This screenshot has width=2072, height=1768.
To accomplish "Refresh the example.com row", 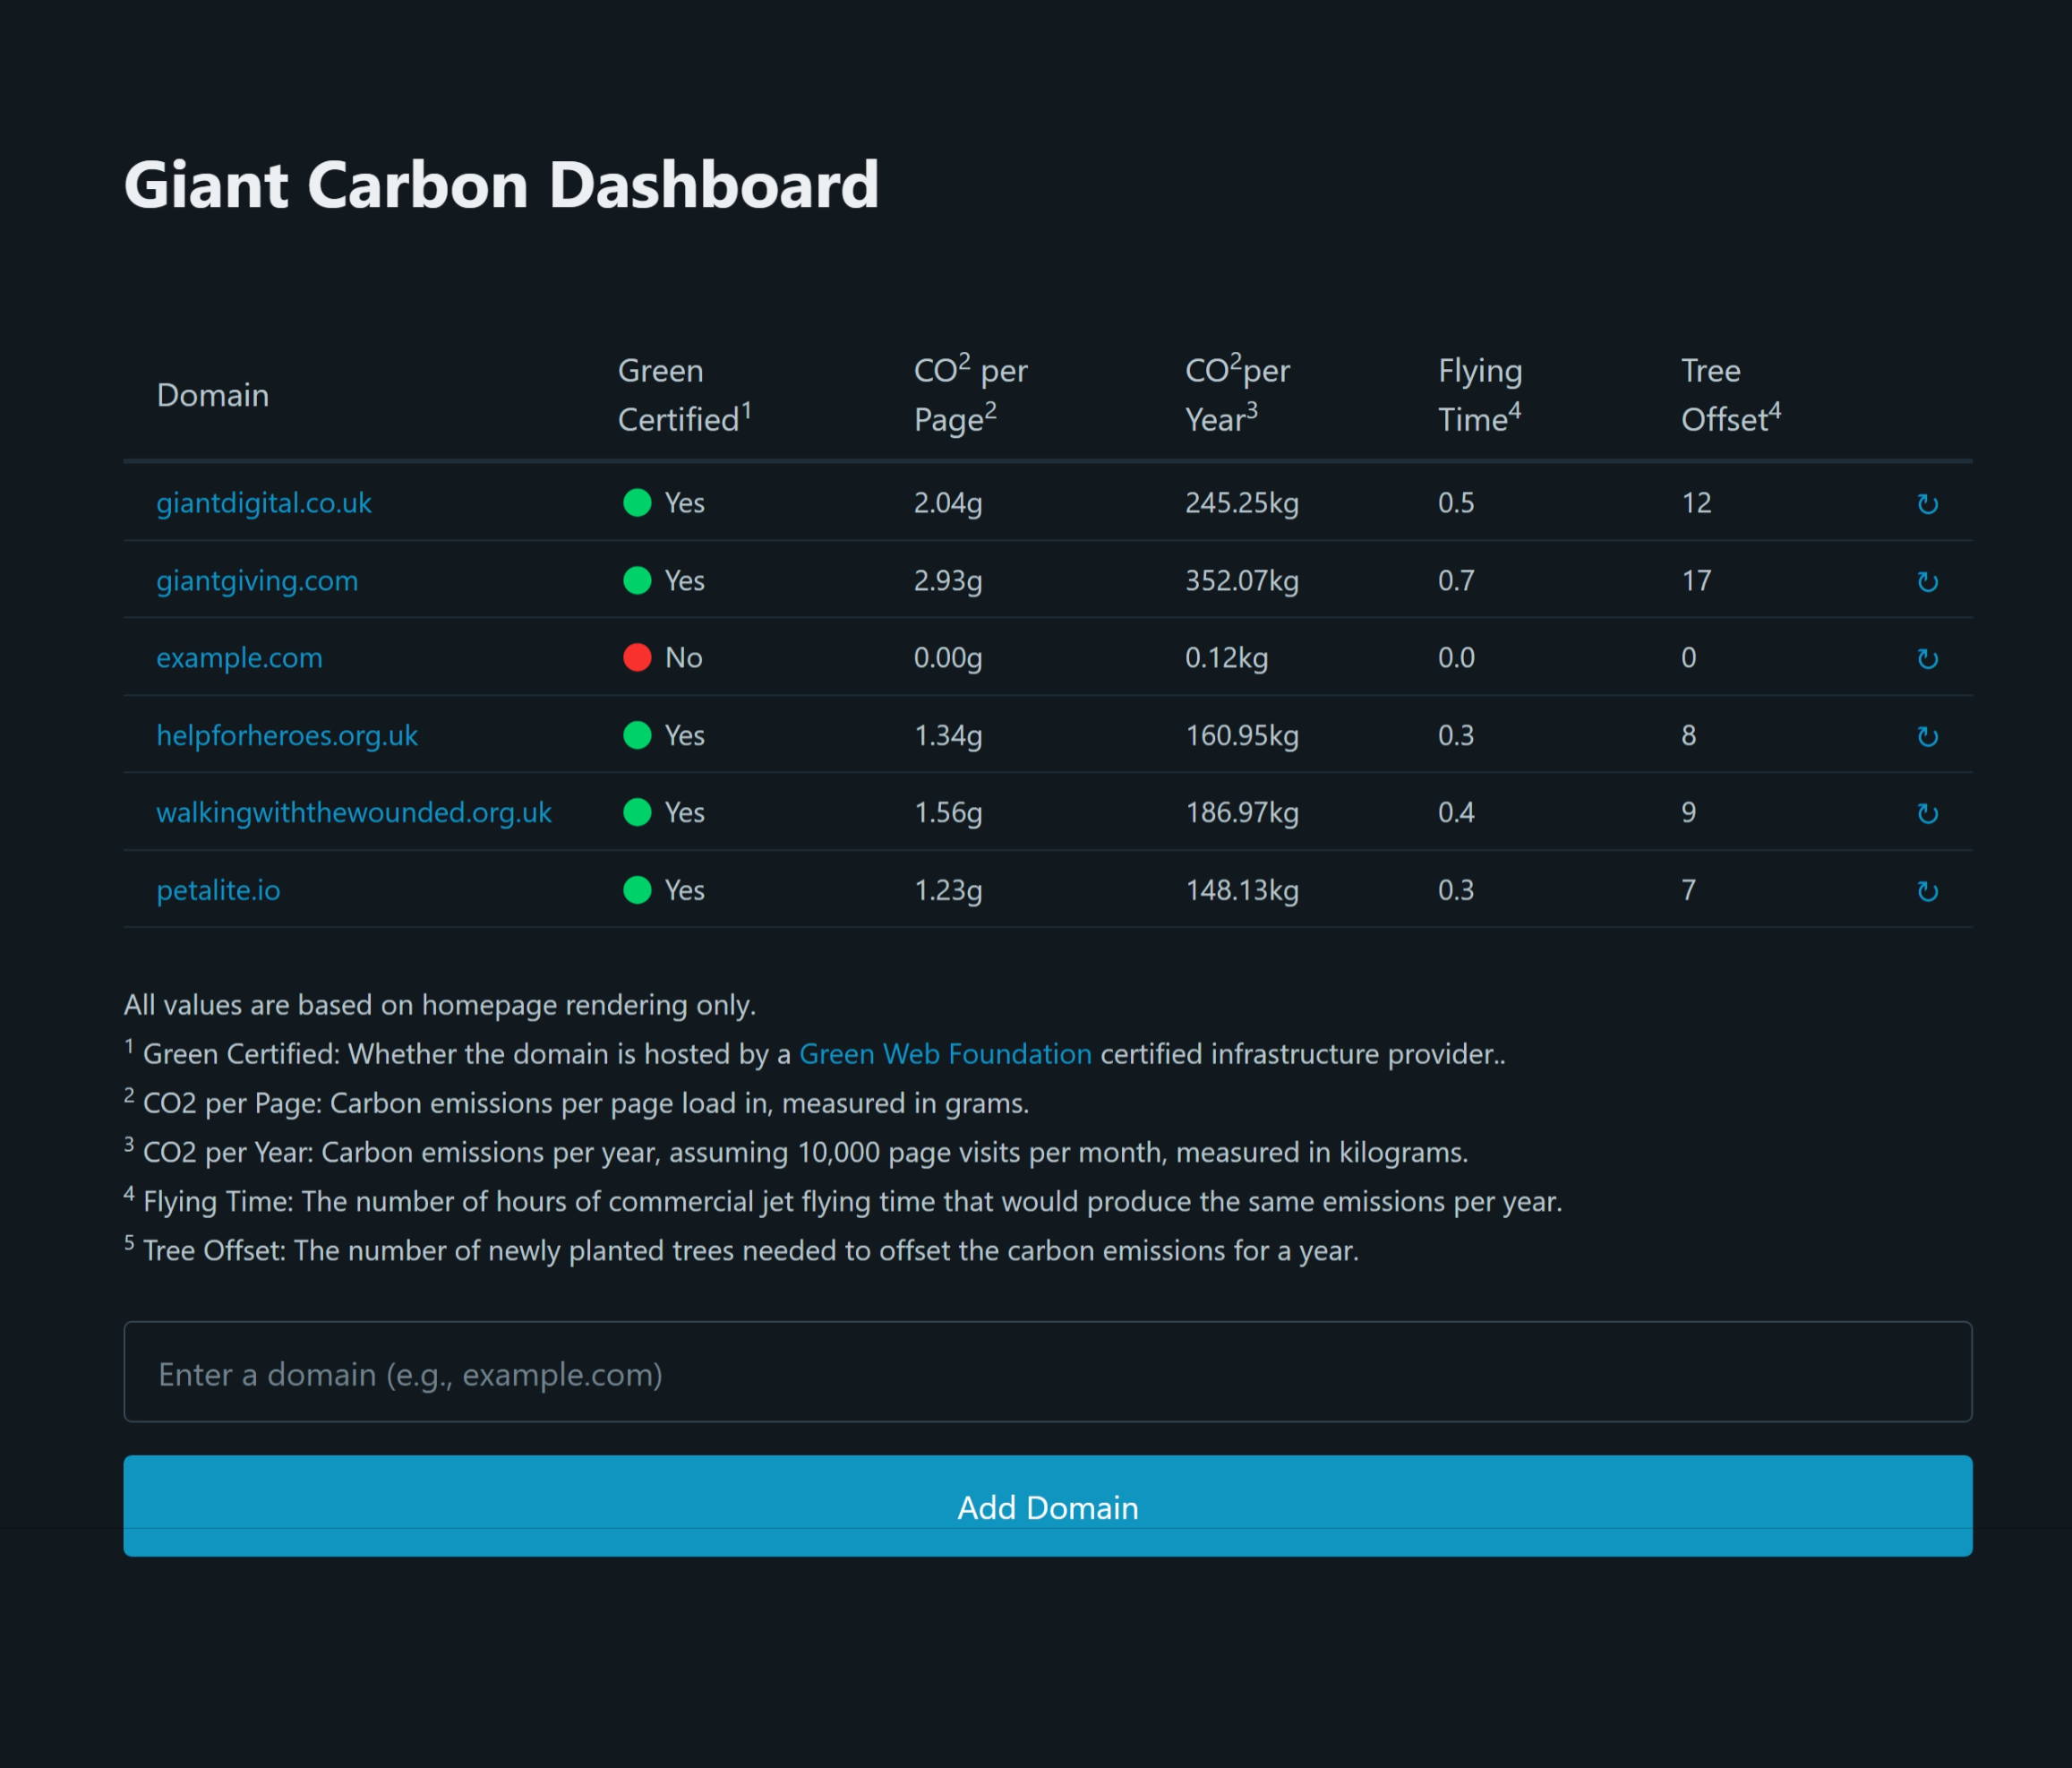I will (x=1927, y=659).
